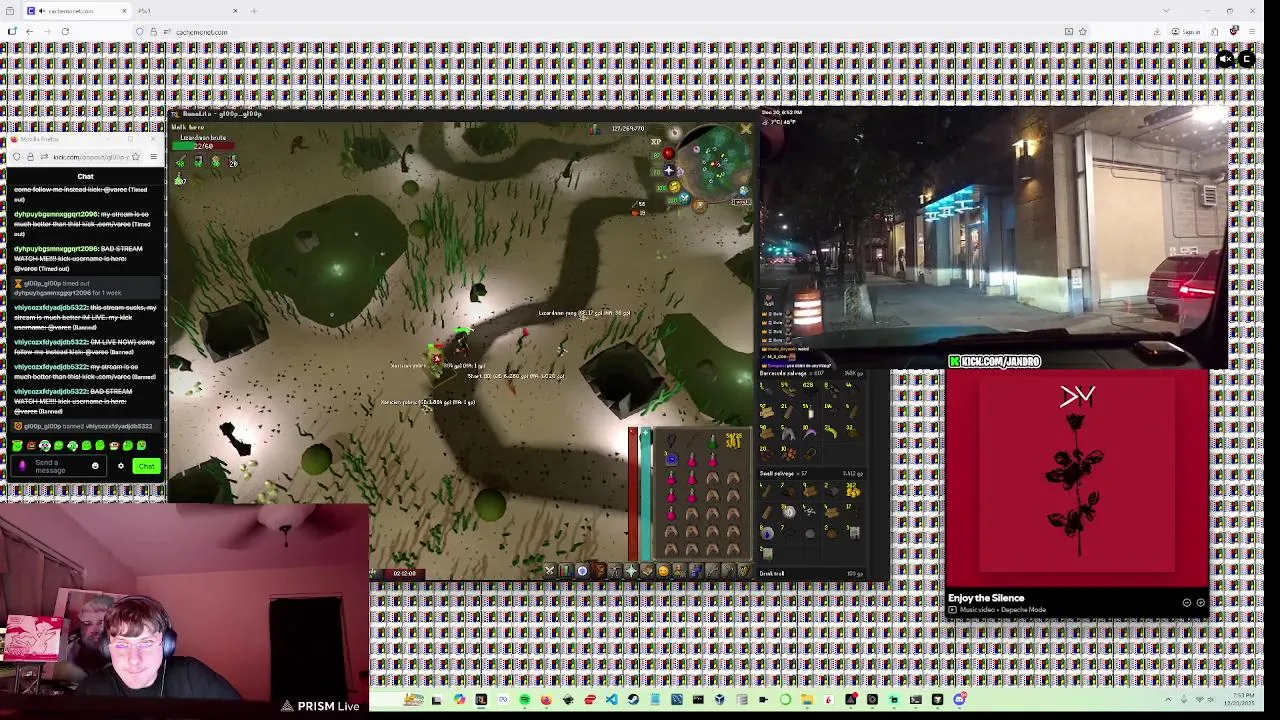
Task: Toggle XP drops button near minimap
Action: coord(656,142)
